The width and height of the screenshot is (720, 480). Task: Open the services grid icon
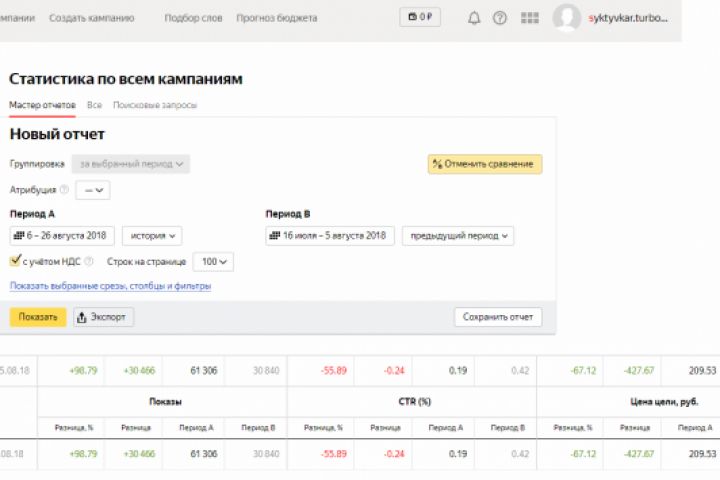[529, 18]
